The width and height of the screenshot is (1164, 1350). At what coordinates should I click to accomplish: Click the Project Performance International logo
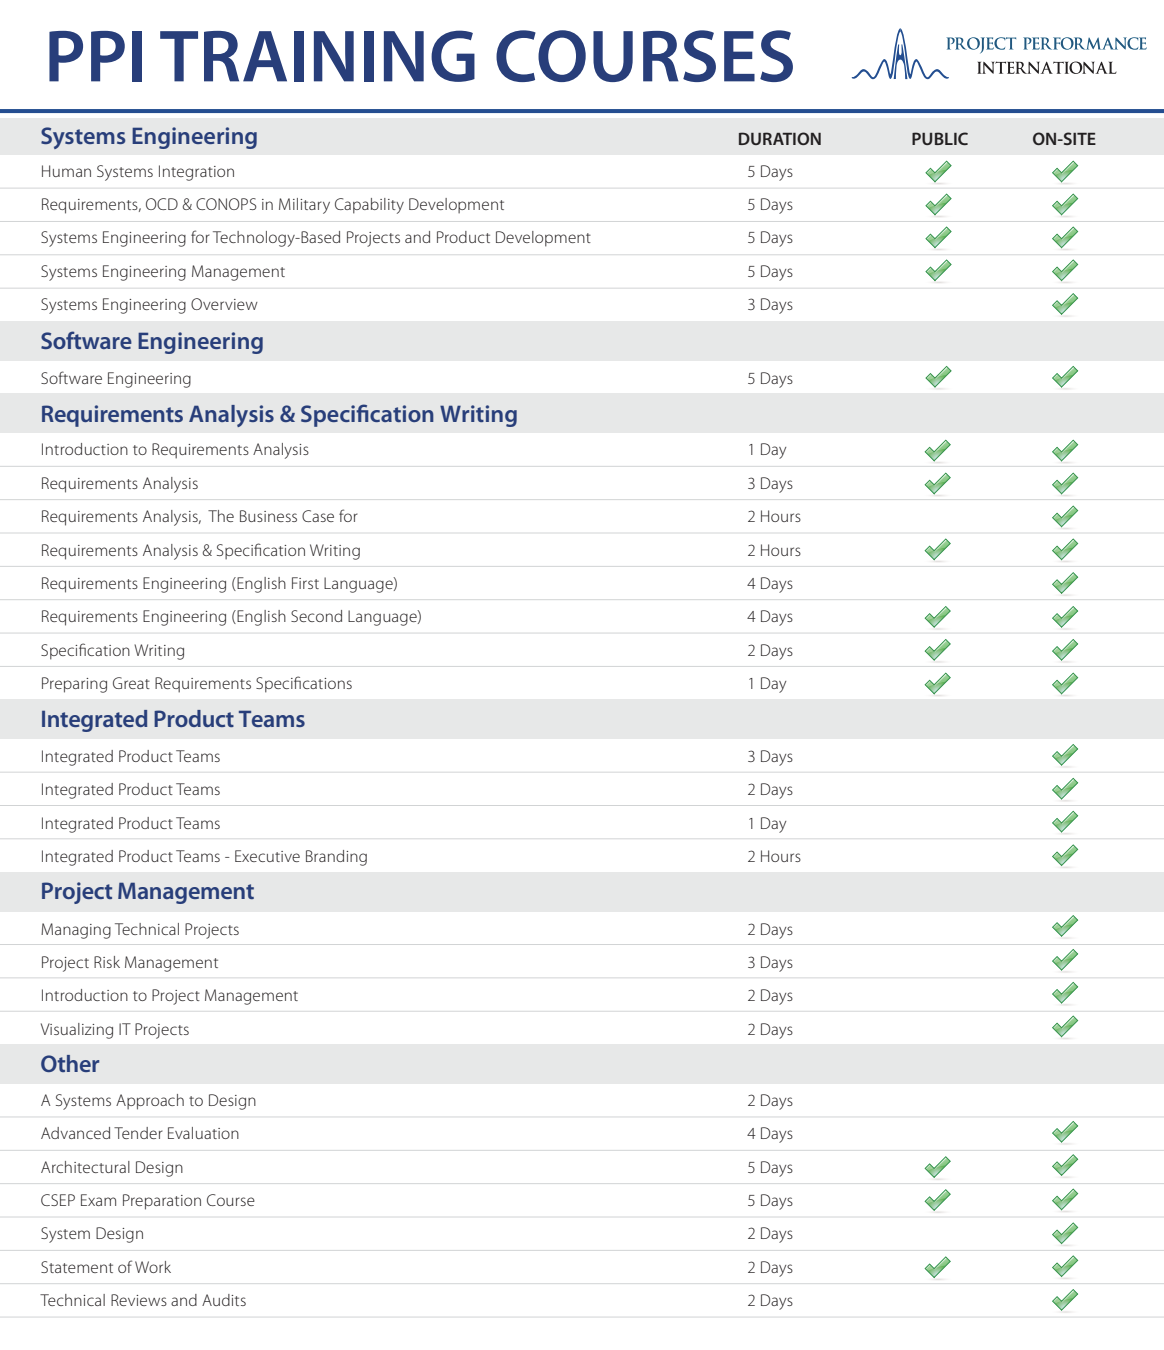[998, 56]
